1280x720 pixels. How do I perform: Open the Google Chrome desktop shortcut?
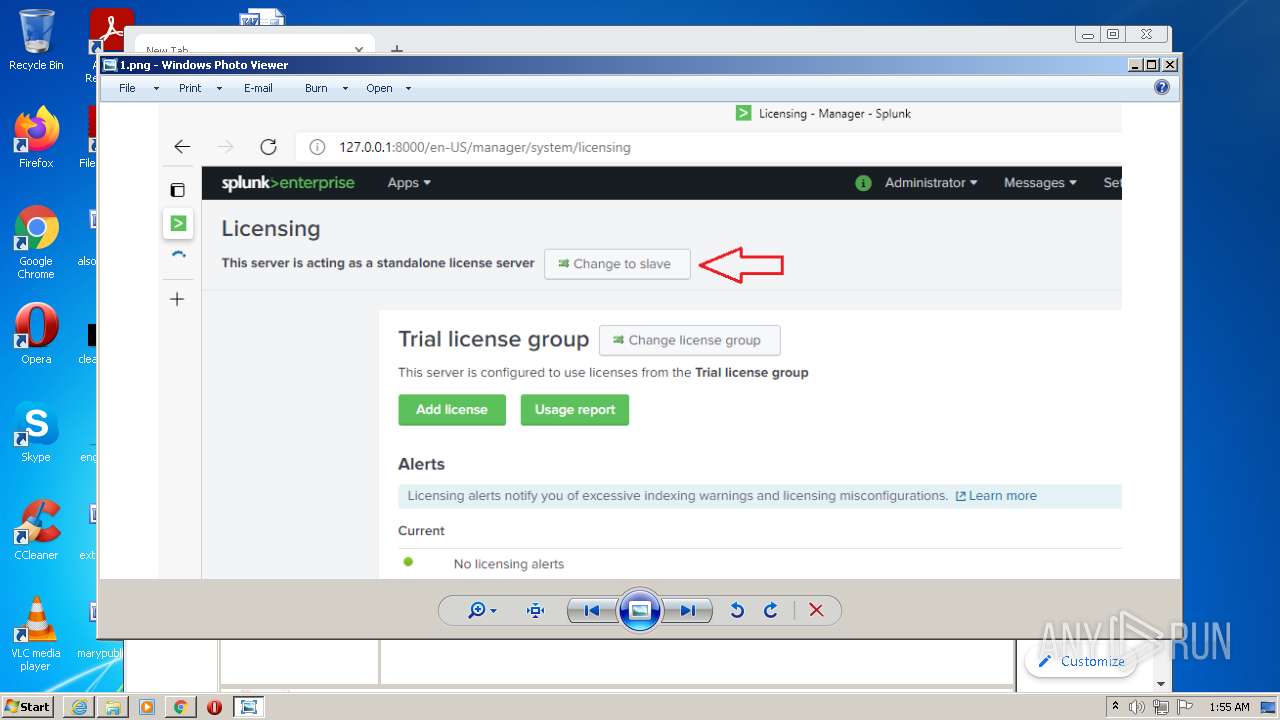coord(36,241)
